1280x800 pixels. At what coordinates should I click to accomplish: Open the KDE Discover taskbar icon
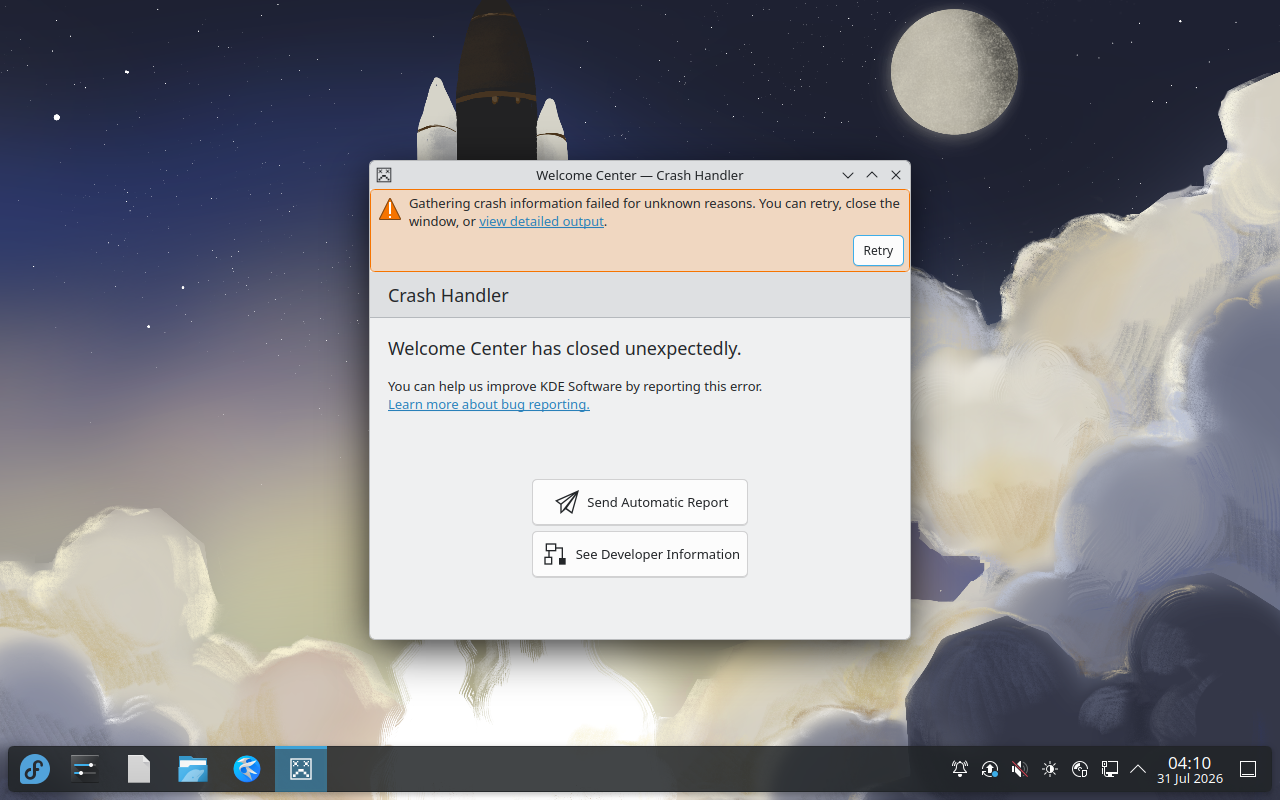pyautogui.click(x=247, y=769)
